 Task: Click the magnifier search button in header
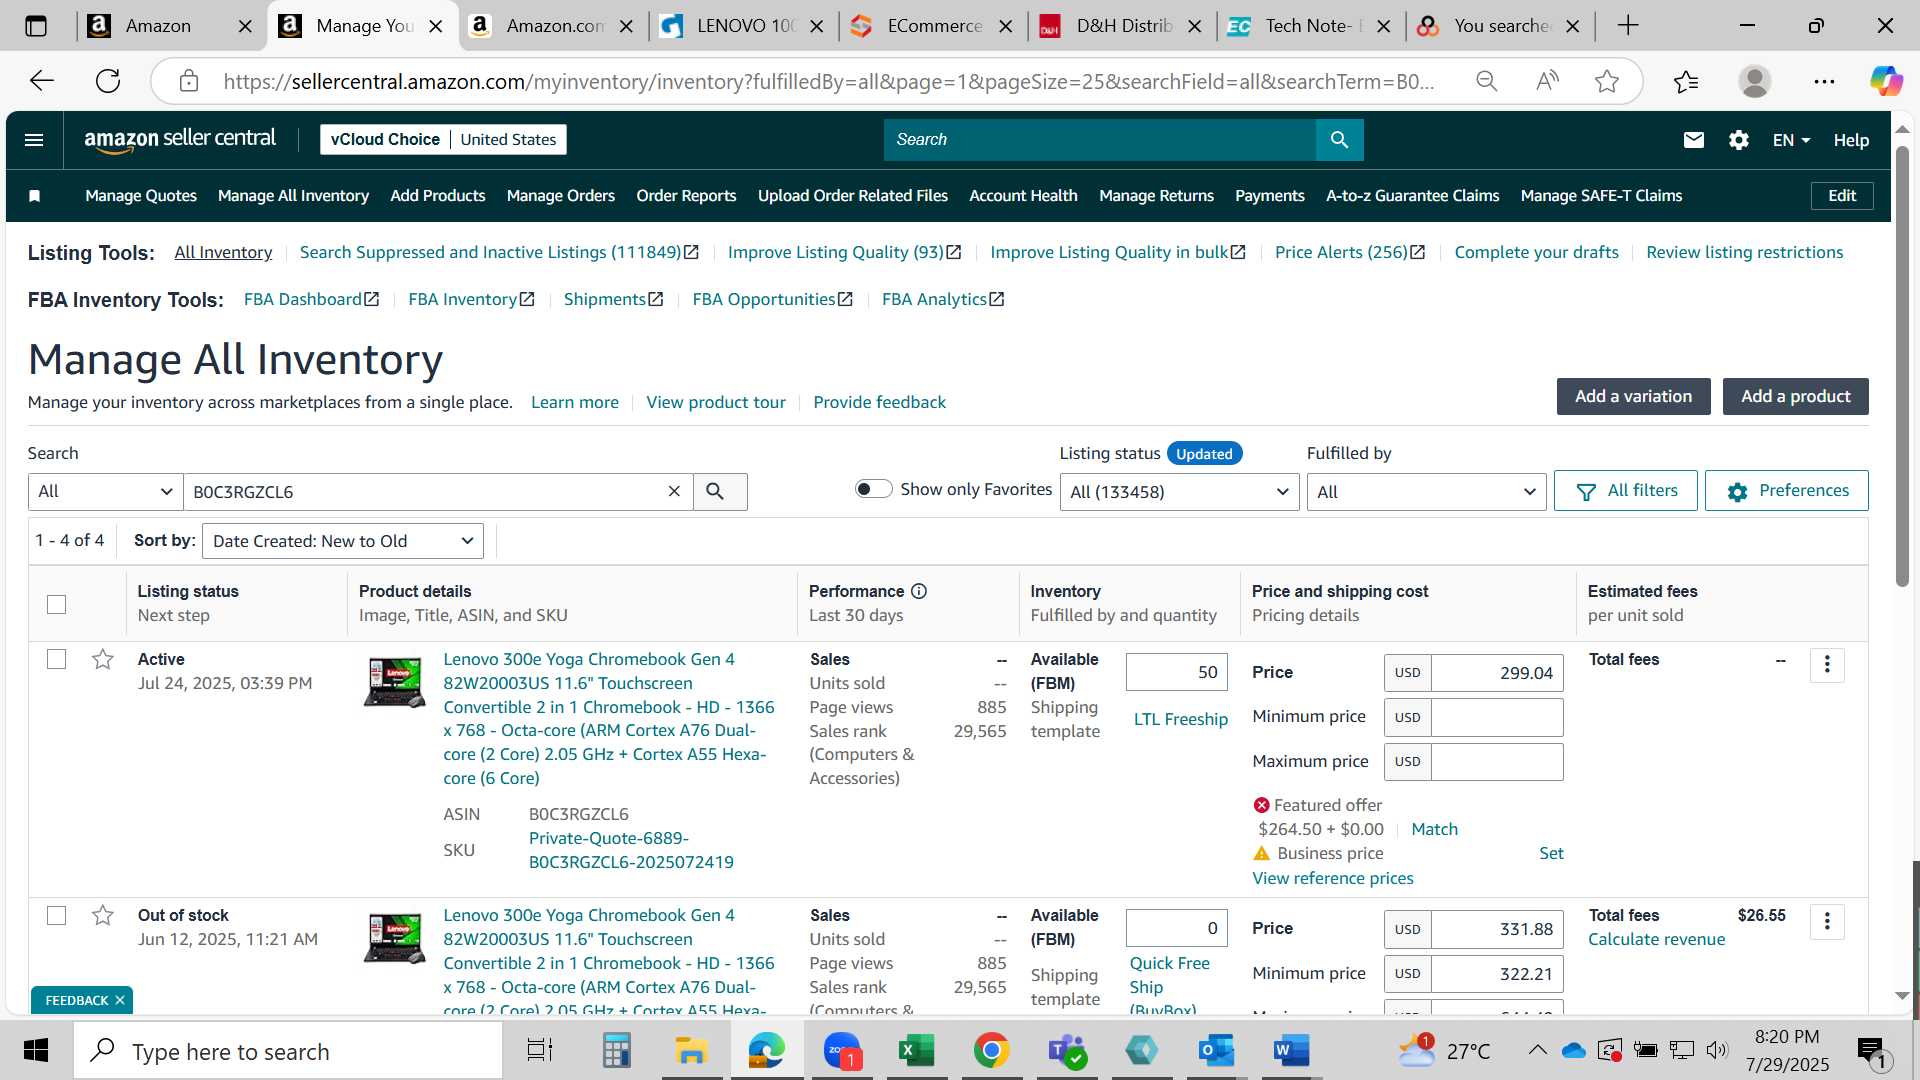point(1339,140)
